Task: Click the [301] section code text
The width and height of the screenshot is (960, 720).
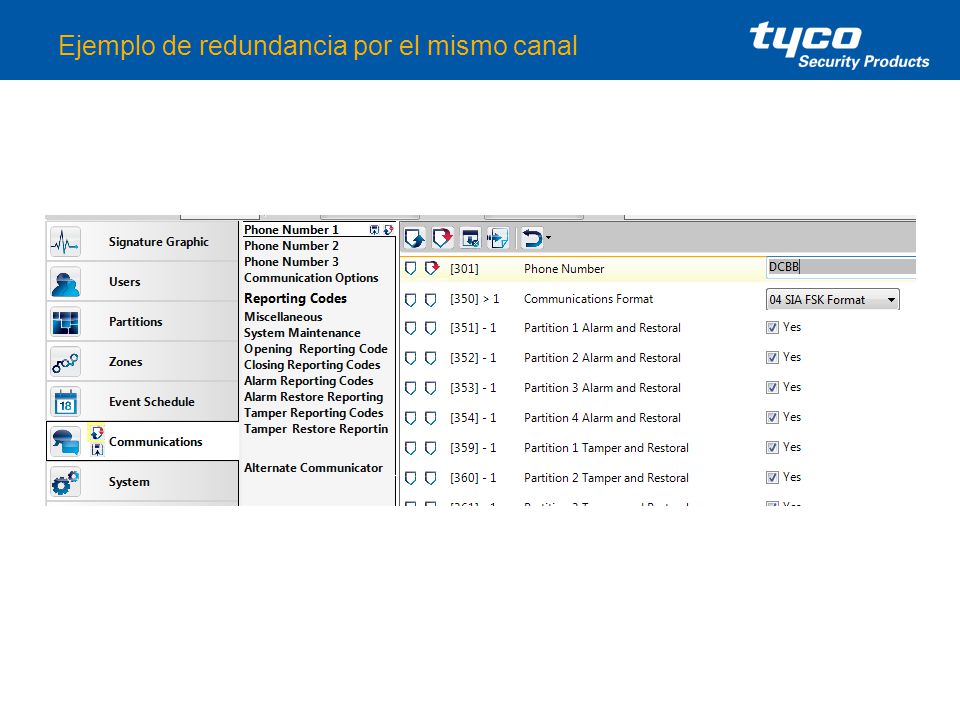Action: 464,269
